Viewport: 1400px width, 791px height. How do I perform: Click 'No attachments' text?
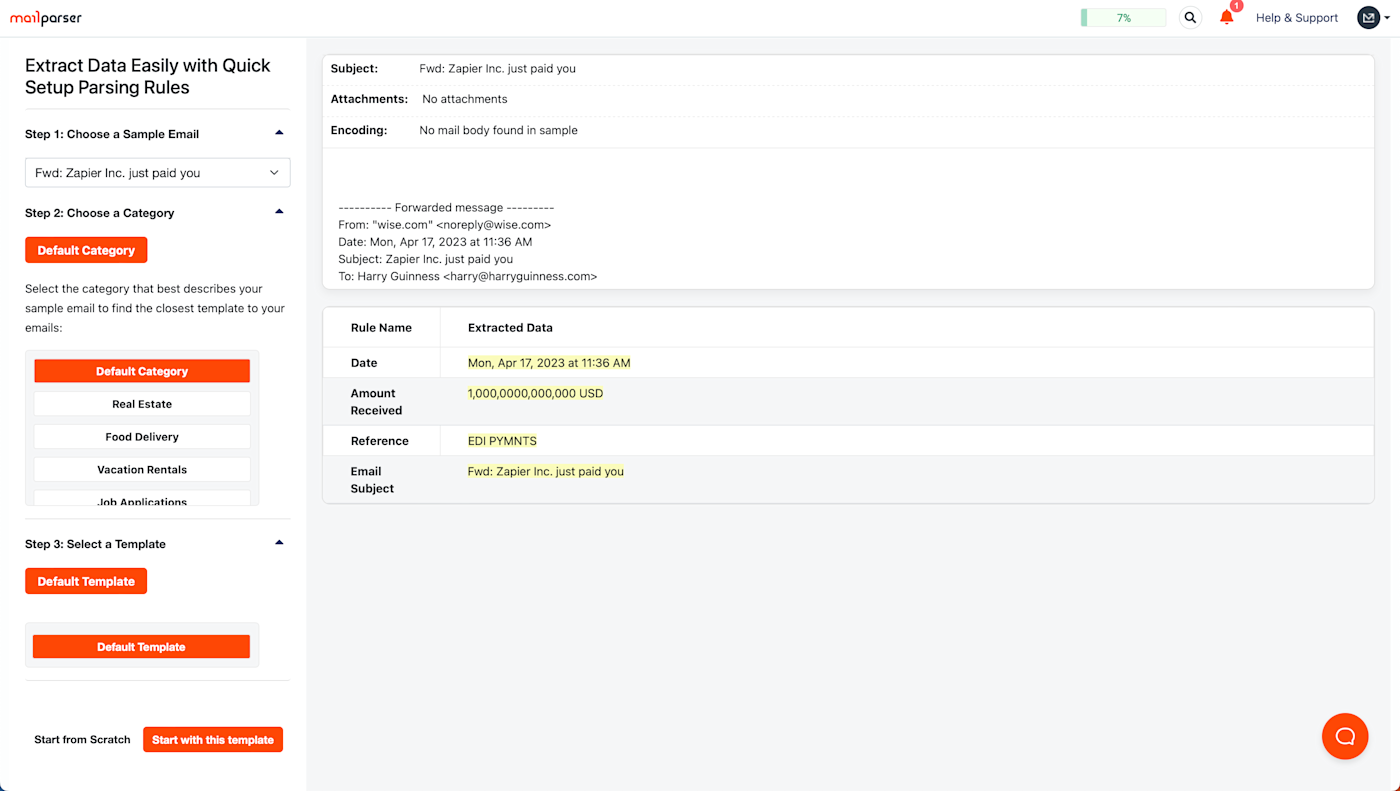[464, 99]
